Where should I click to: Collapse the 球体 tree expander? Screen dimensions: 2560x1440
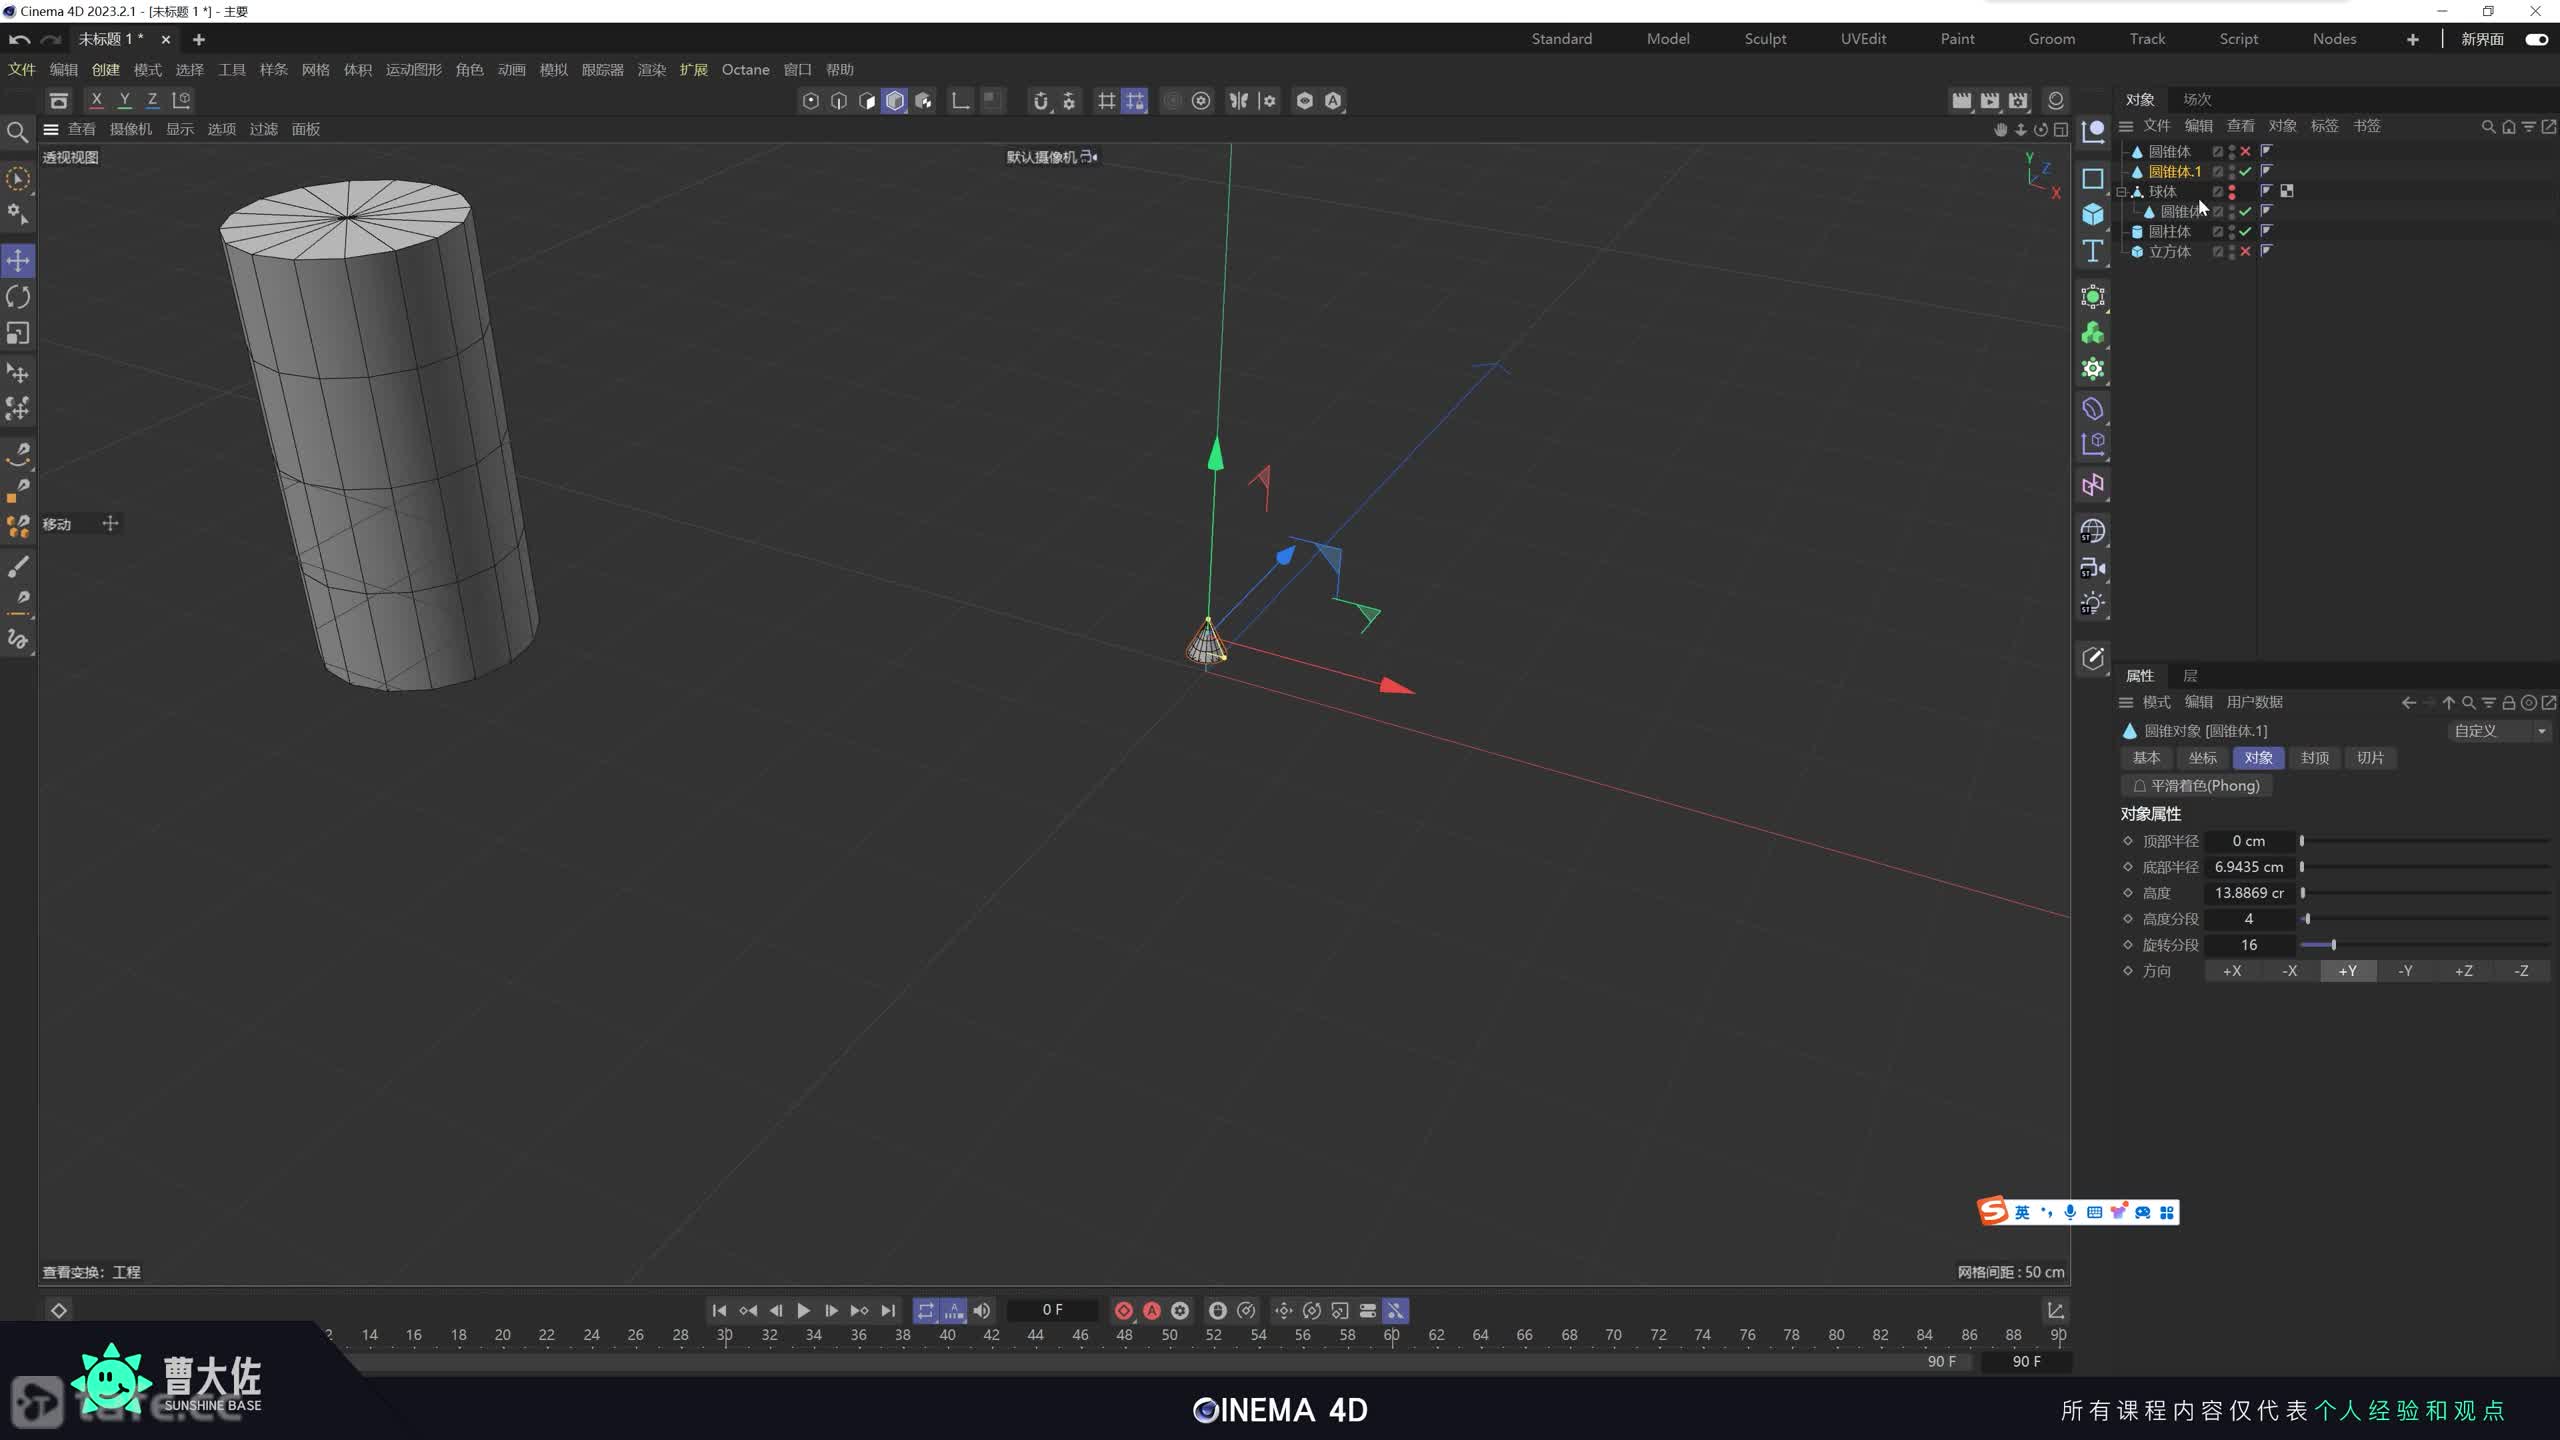coord(2122,192)
